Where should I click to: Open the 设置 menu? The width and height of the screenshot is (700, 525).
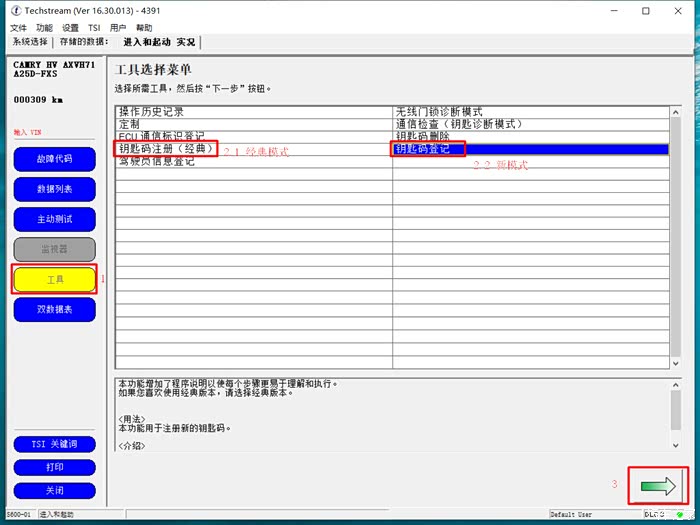click(70, 28)
